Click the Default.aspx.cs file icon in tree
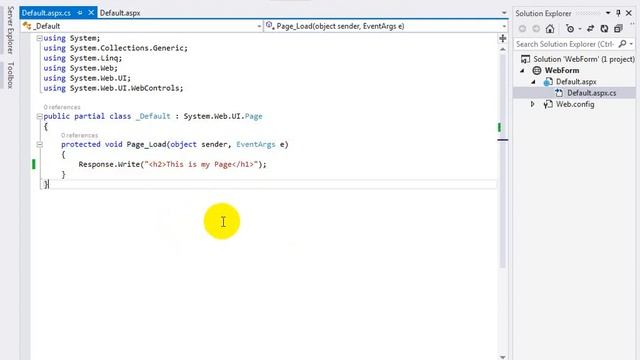This screenshot has width=640, height=360. click(x=559, y=93)
